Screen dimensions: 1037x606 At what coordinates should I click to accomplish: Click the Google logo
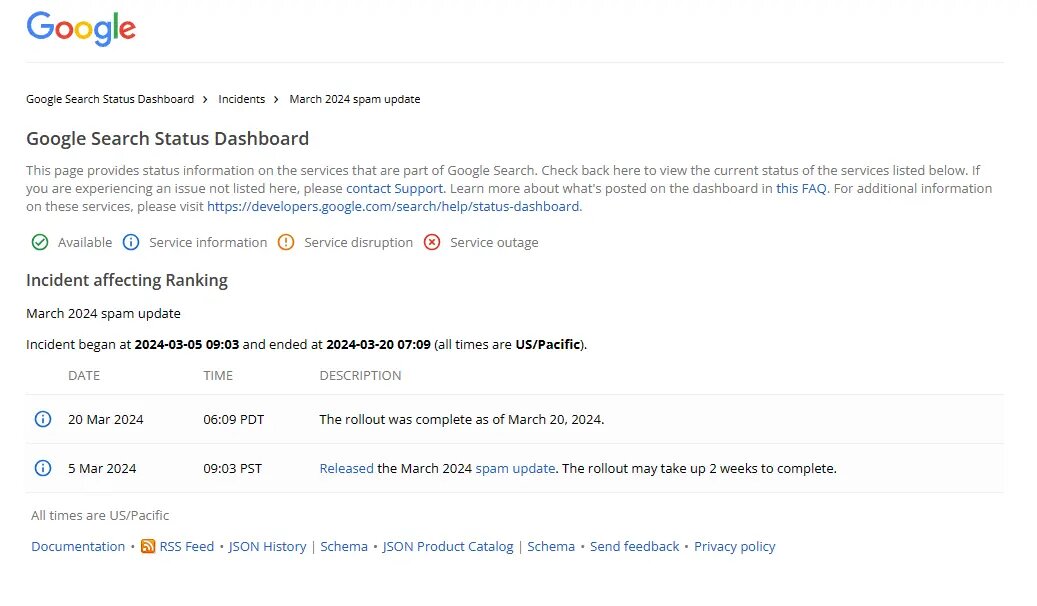pyautogui.click(x=81, y=29)
